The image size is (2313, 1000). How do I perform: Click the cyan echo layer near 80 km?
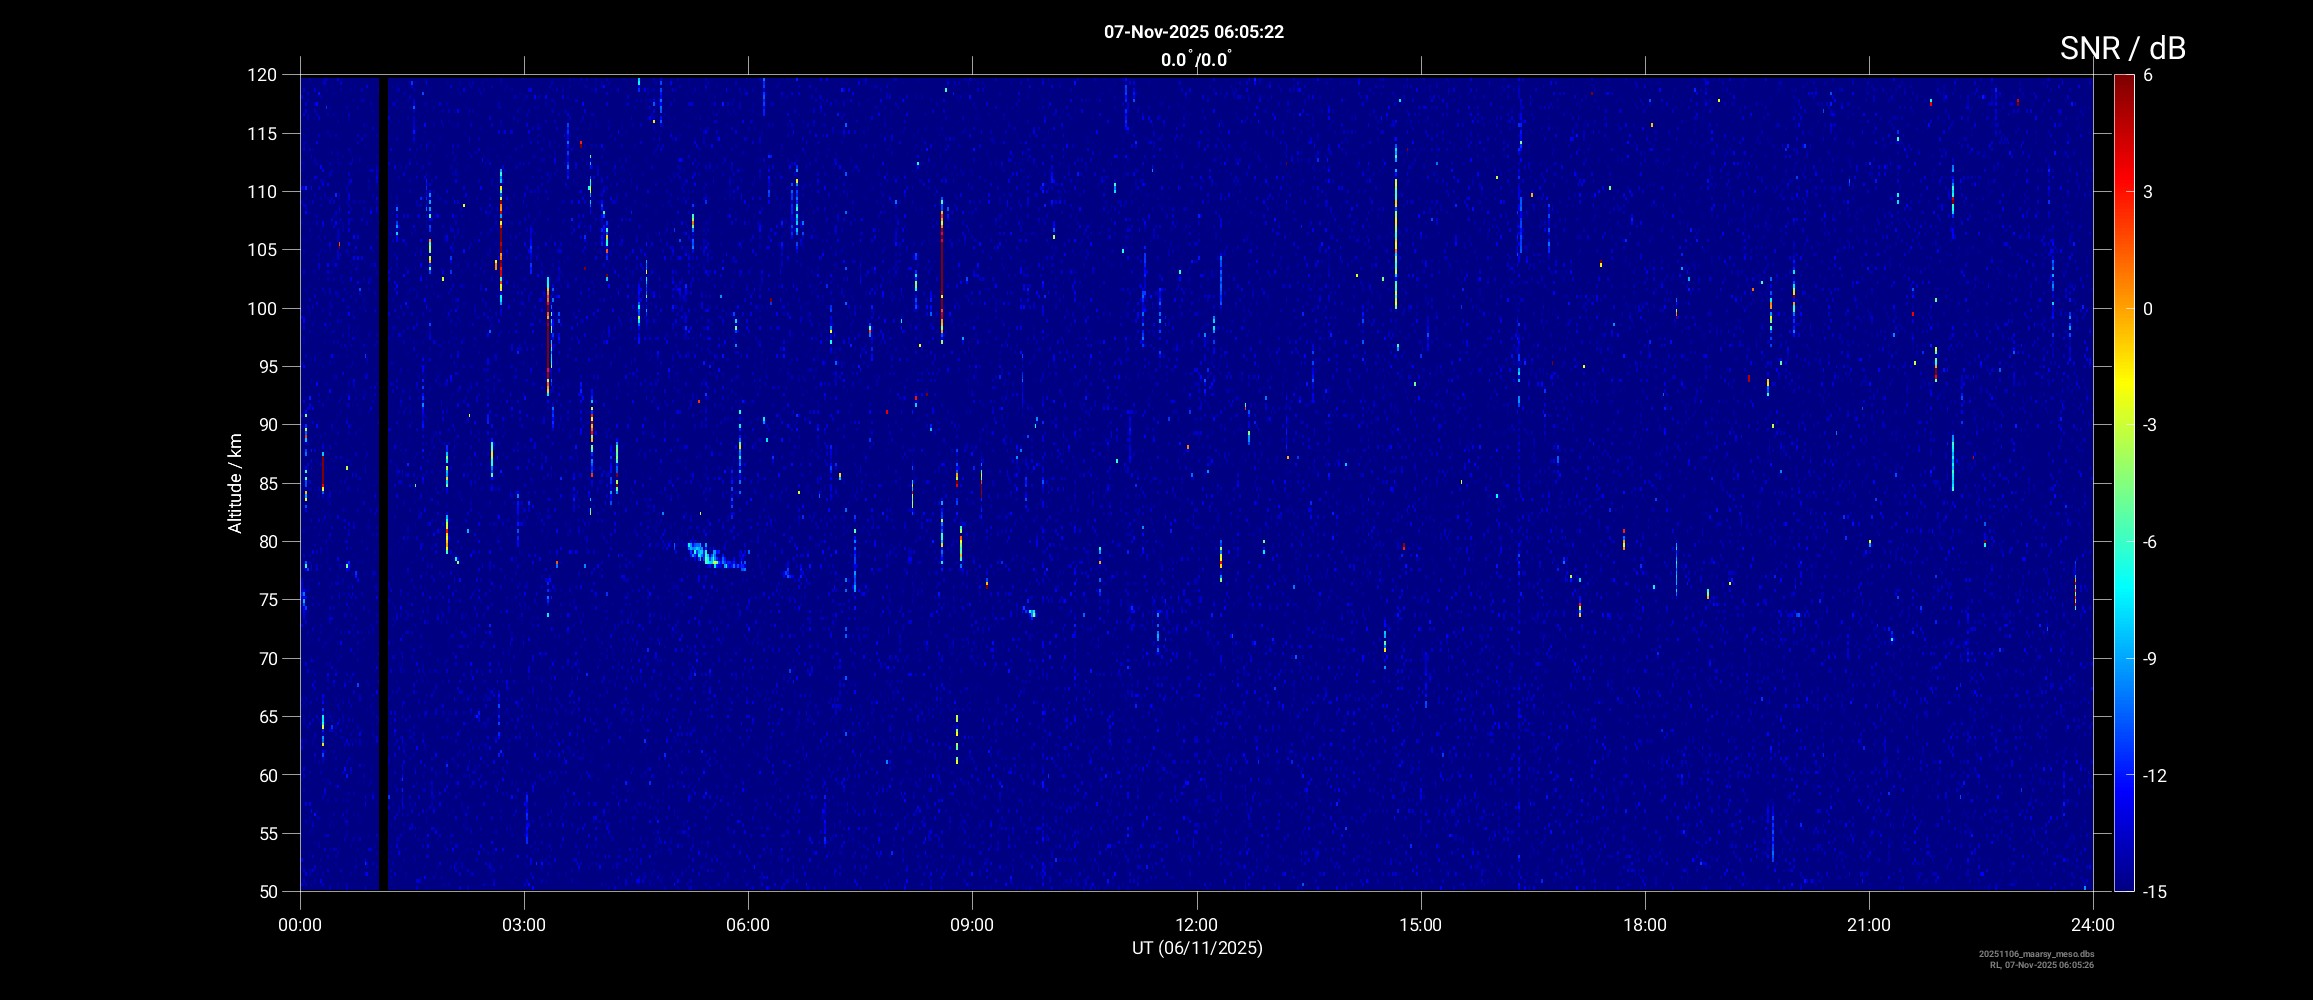[x=714, y=557]
